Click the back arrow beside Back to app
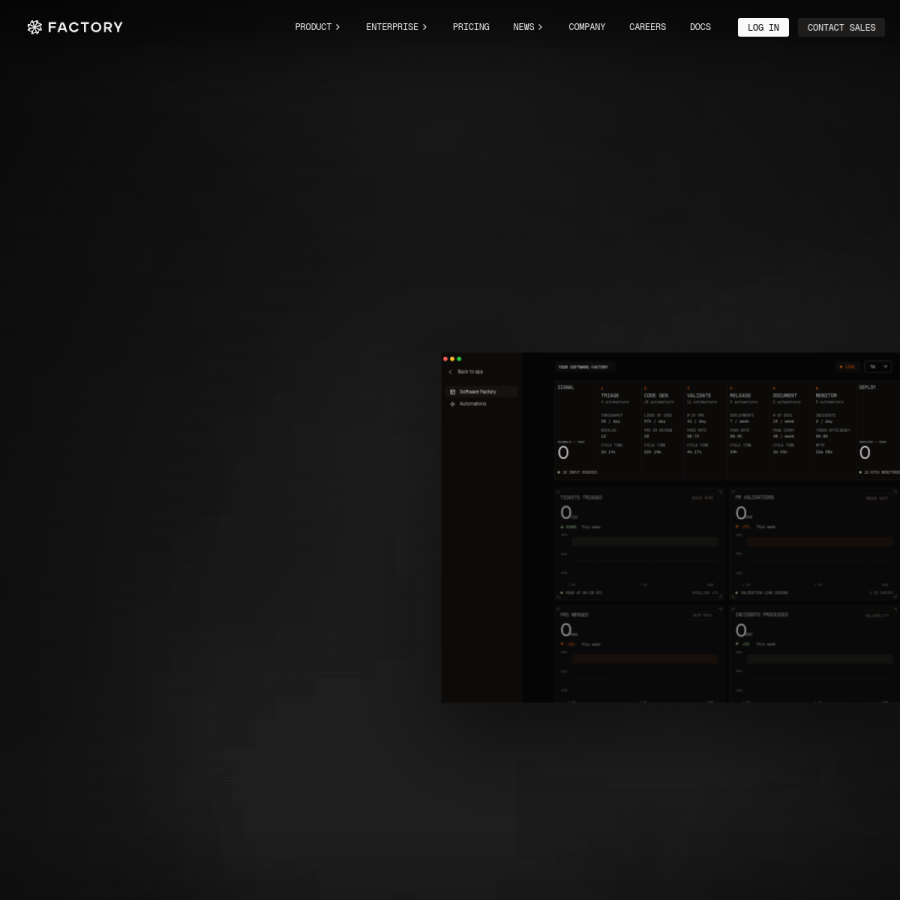This screenshot has width=900, height=900. point(450,372)
